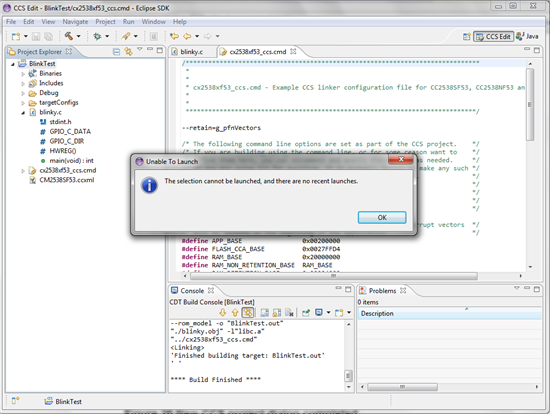The width and height of the screenshot is (550, 414).
Task: Maximize the Project Explorer view
Action: click(x=160, y=50)
